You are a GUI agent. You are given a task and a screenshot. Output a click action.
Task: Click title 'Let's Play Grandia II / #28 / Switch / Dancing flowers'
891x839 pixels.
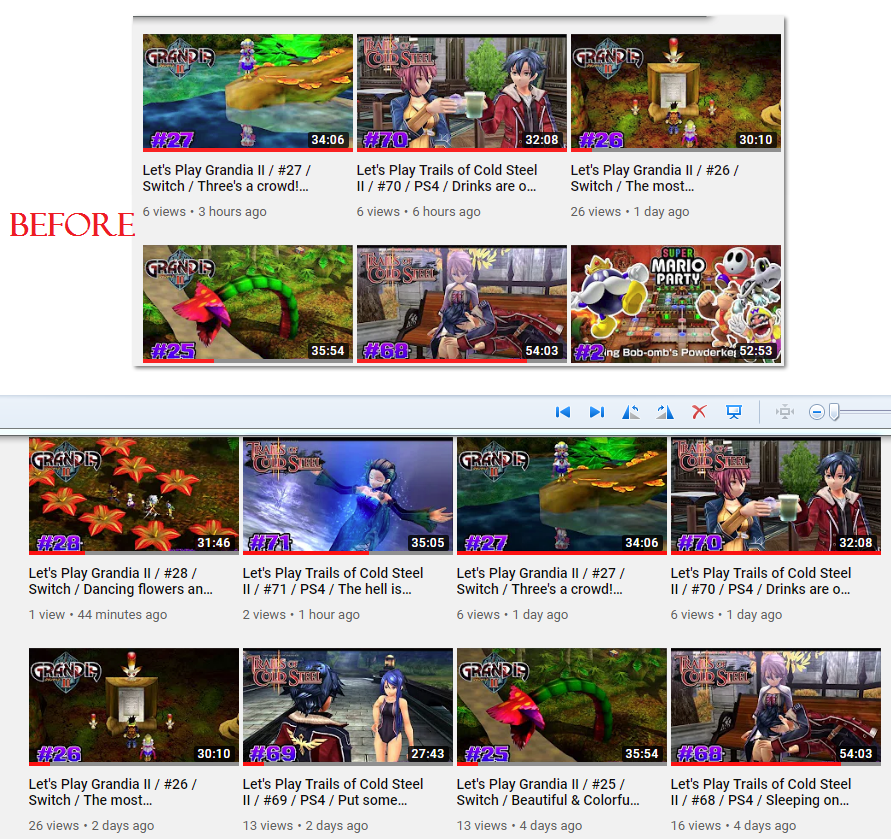[x=120, y=581]
